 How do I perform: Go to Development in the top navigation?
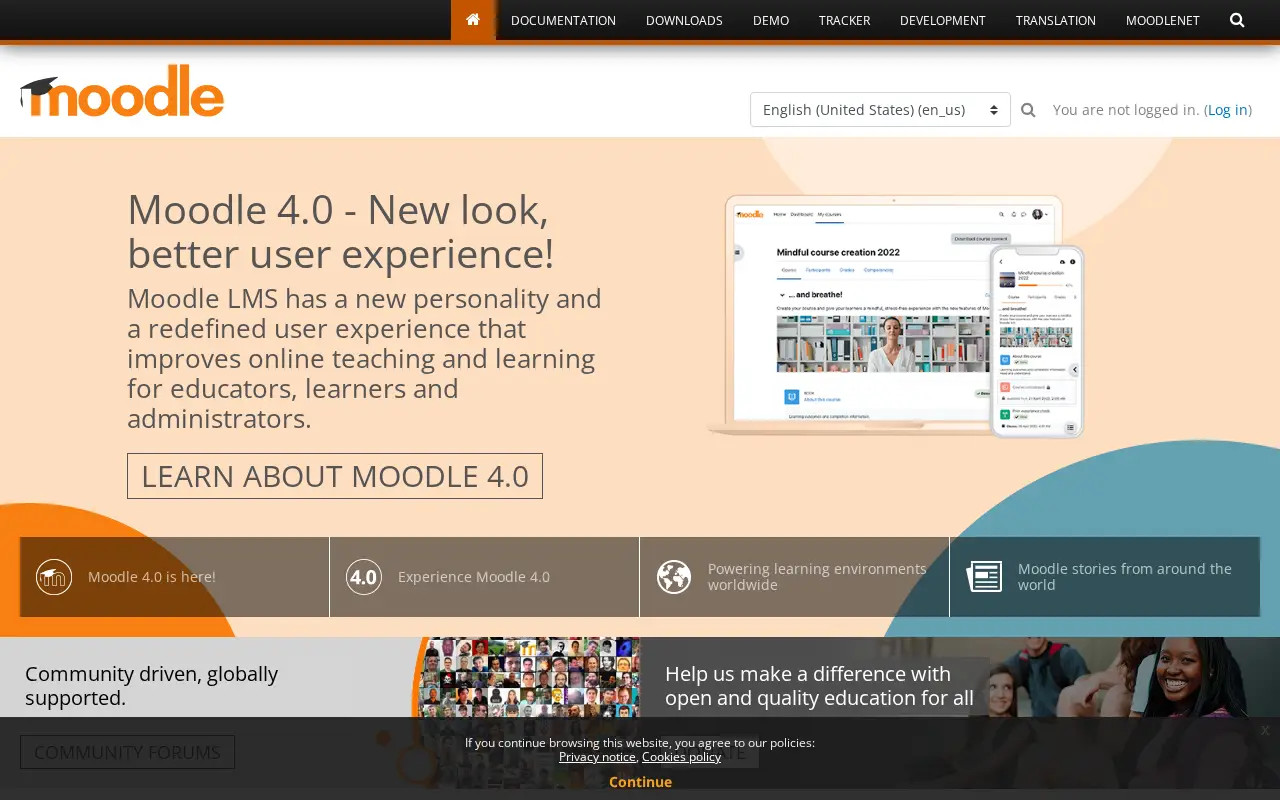943,20
